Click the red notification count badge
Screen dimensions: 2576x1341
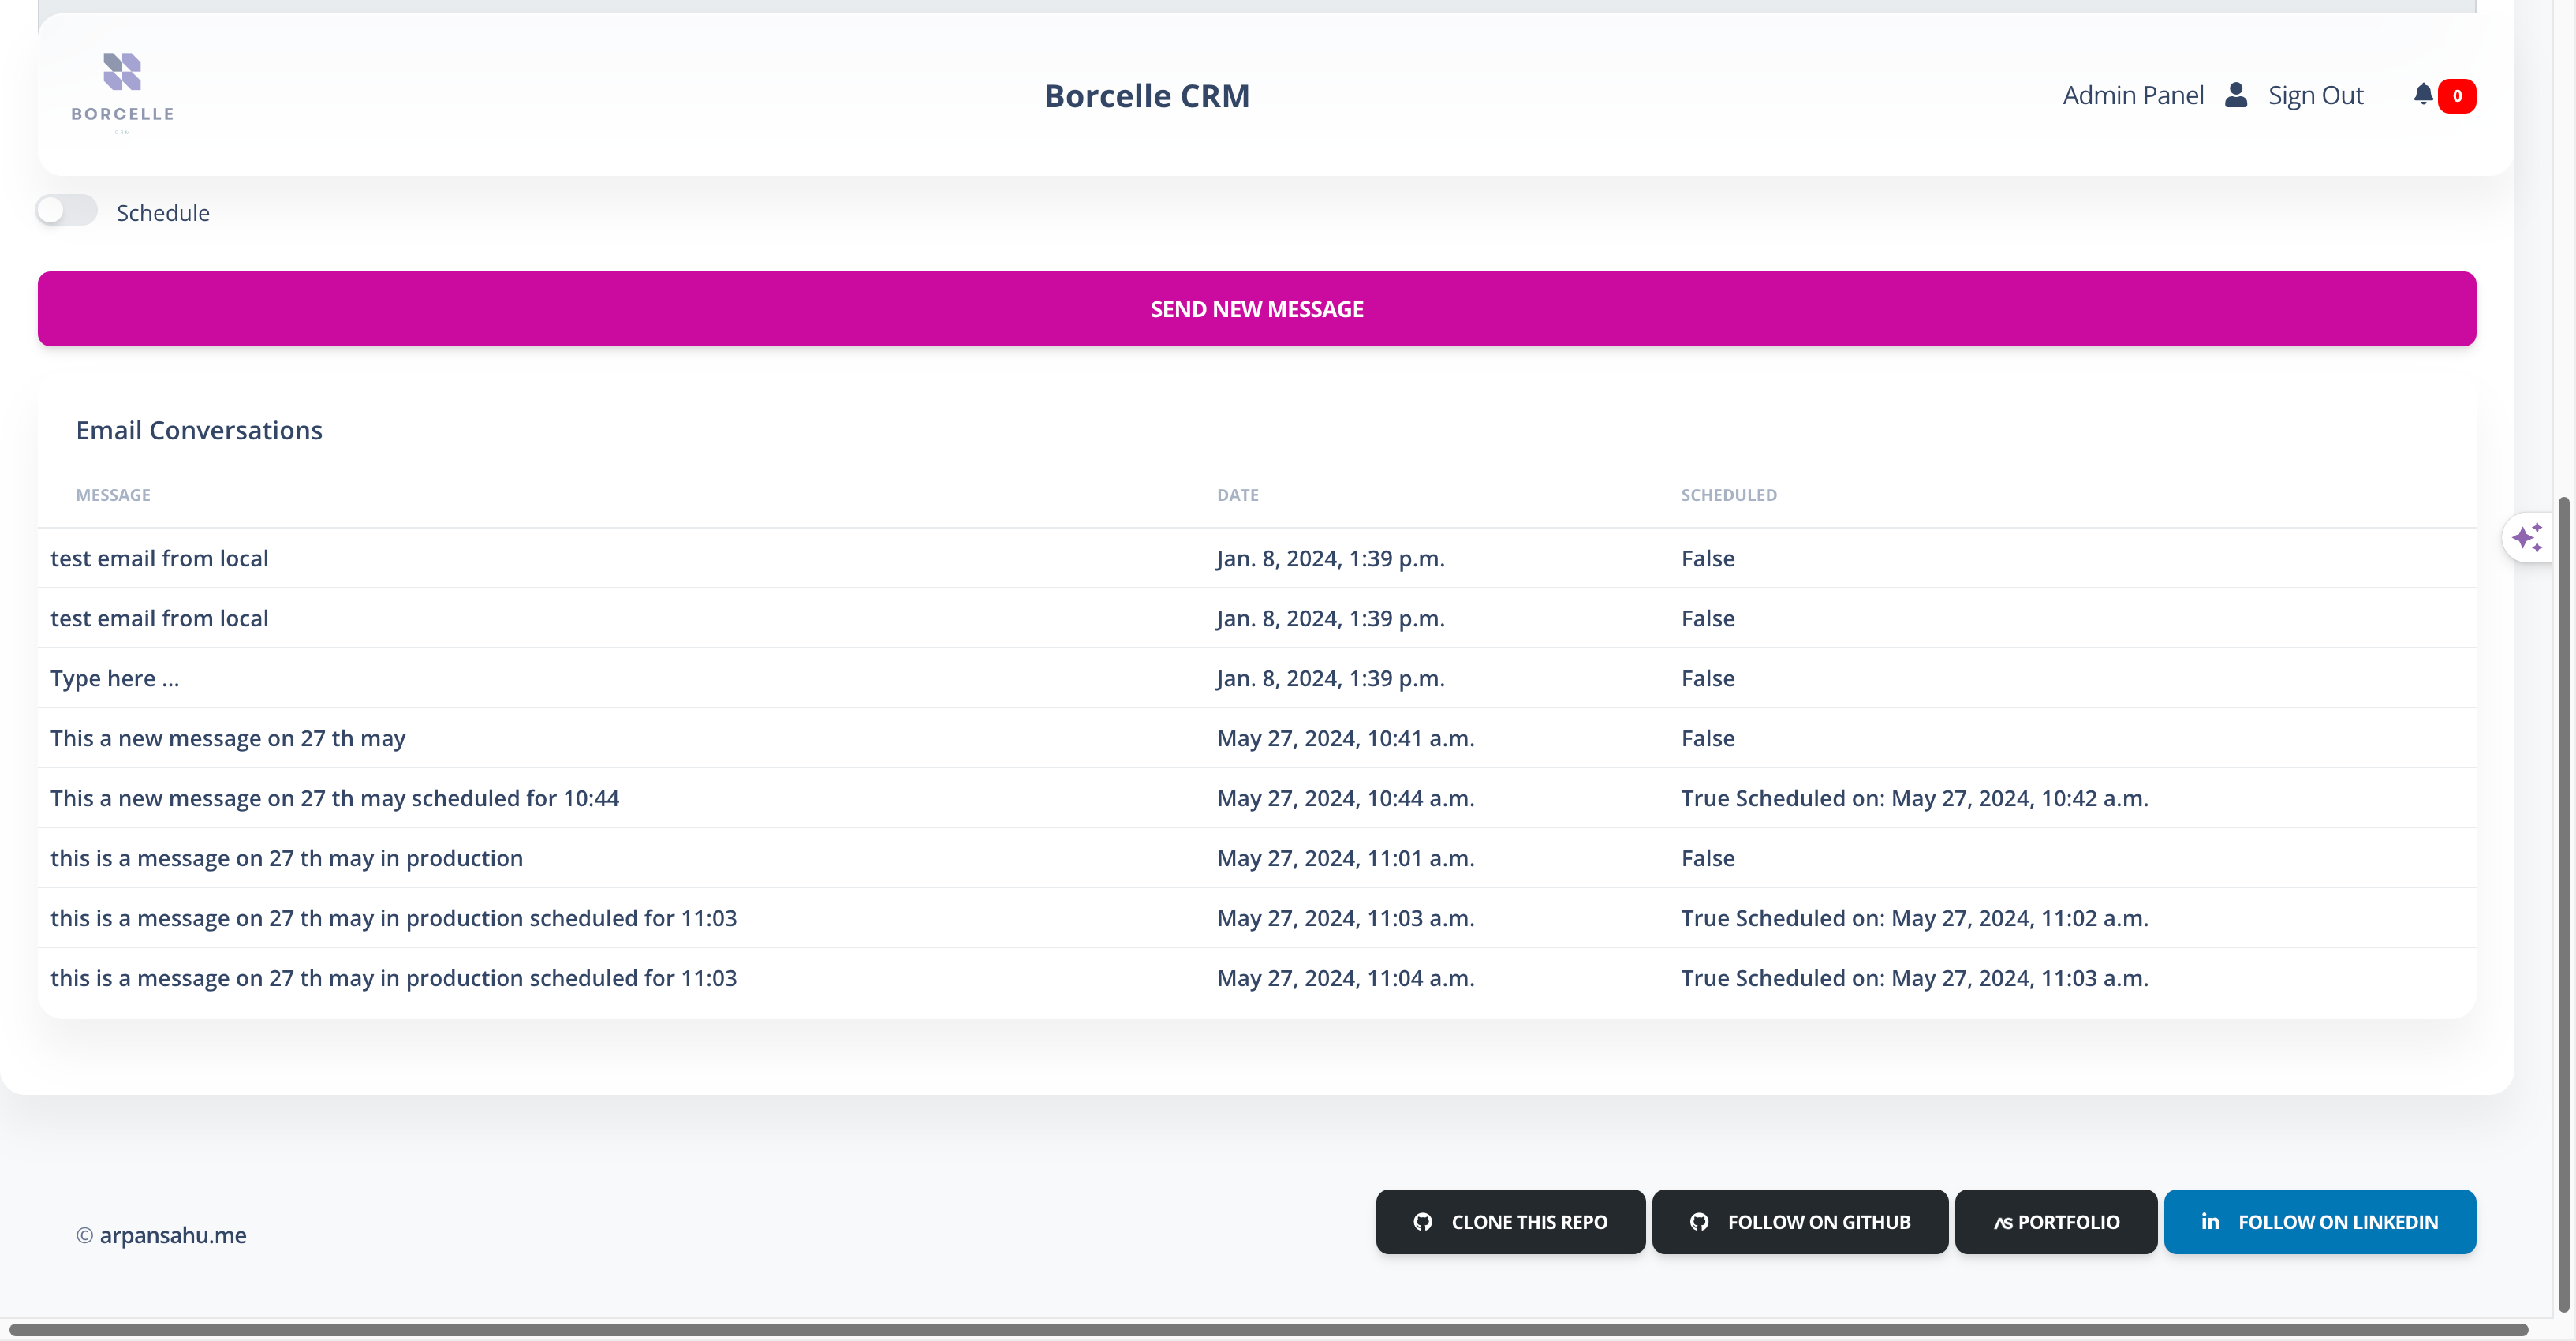(x=2456, y=96)
